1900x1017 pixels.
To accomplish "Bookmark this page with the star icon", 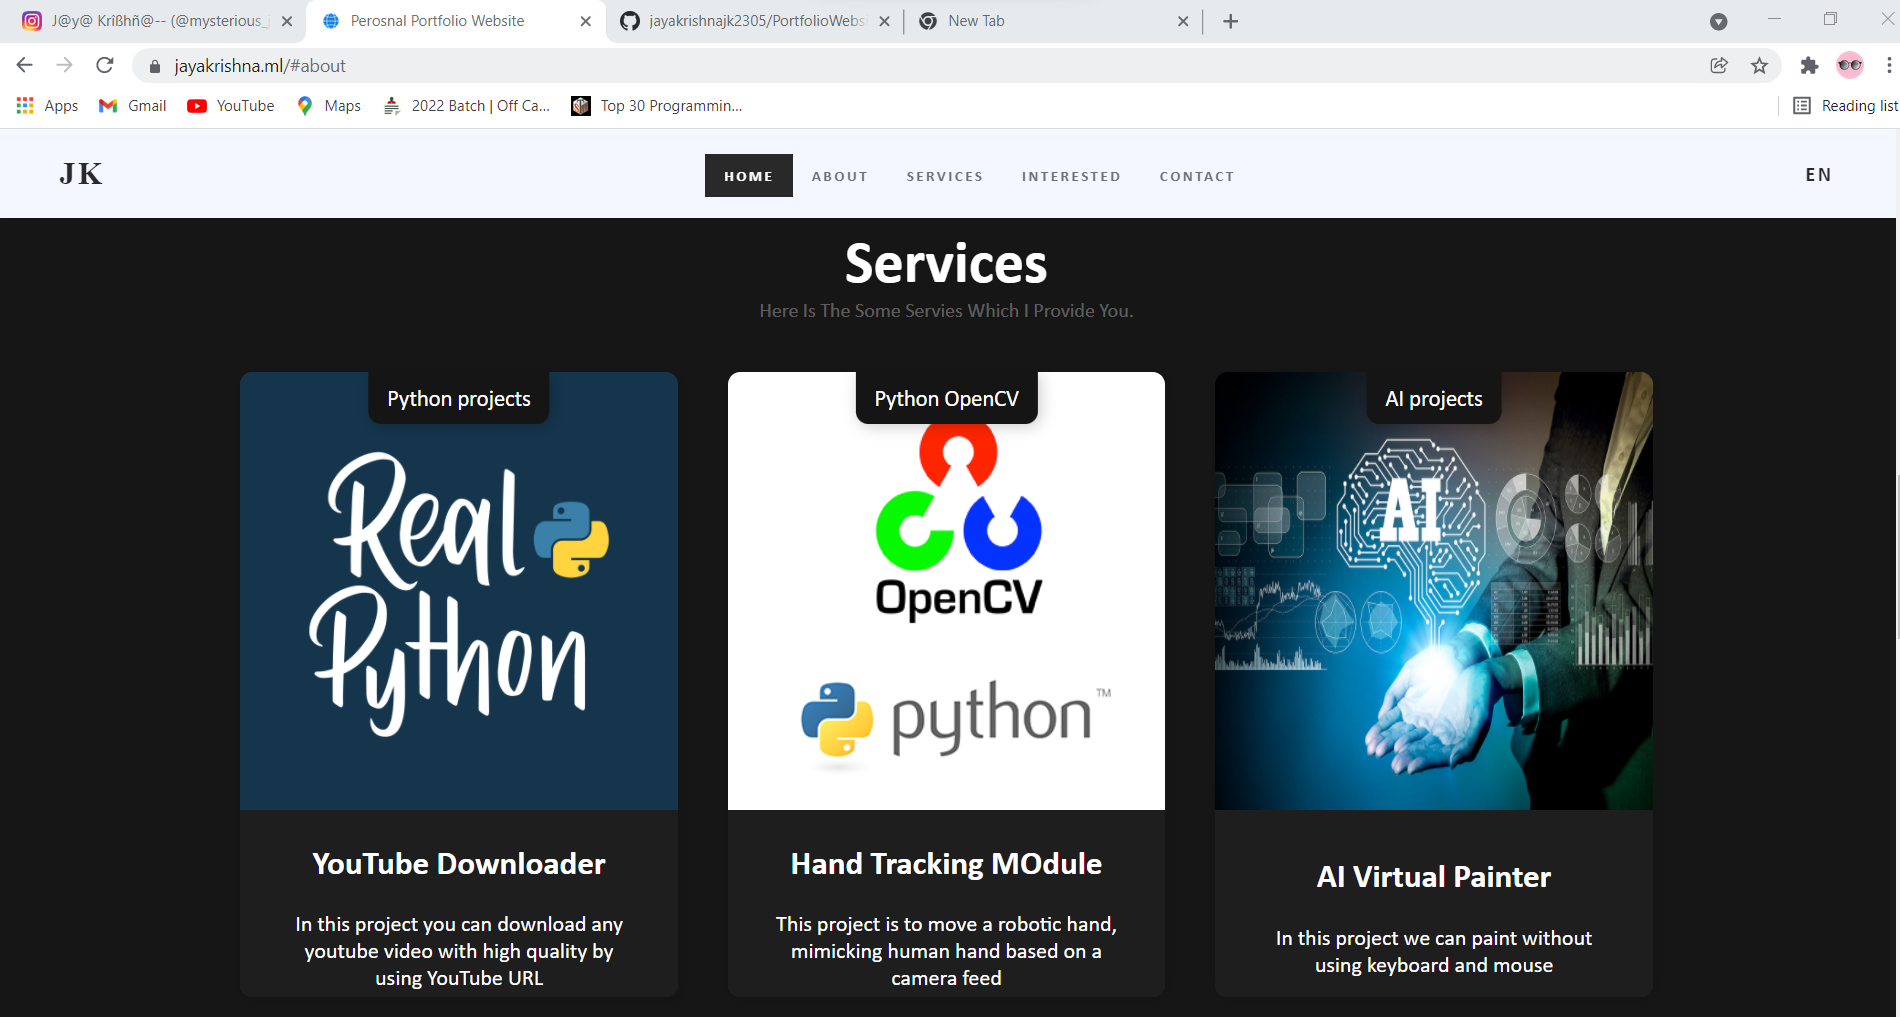I will 1760,65.
